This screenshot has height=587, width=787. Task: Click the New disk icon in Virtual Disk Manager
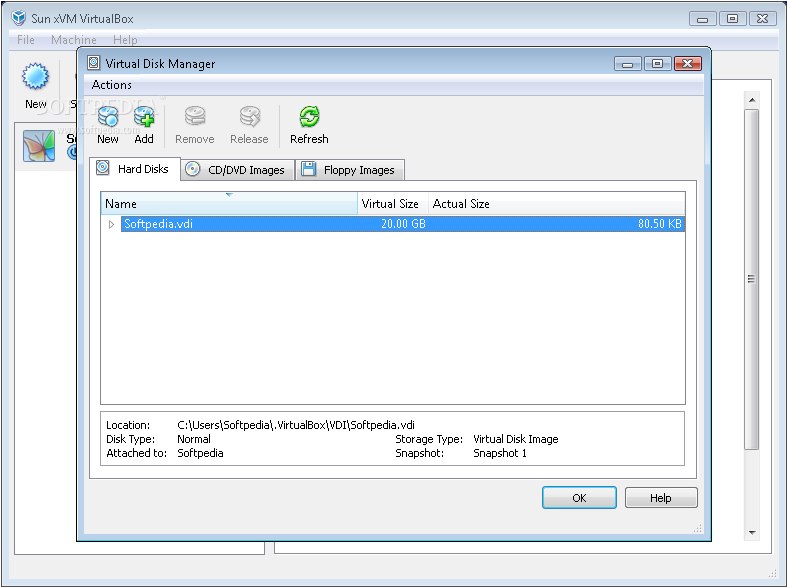[x=108, y=116]
